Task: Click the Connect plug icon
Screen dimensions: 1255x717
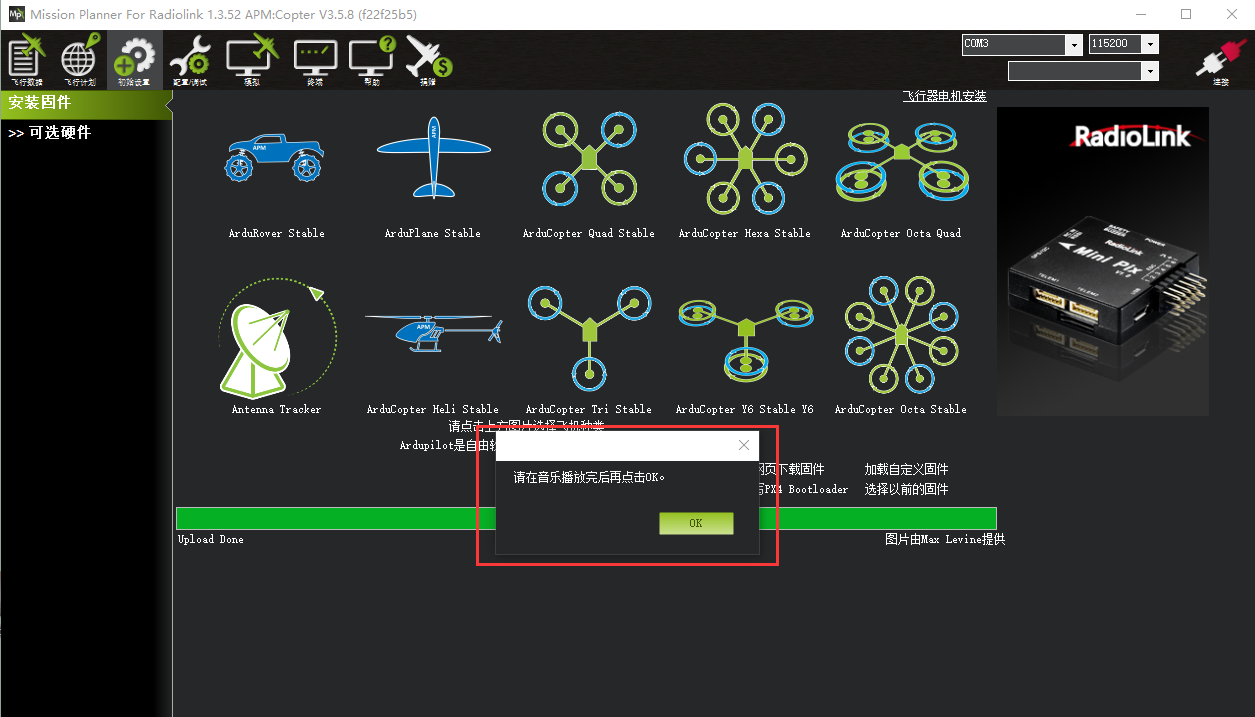Action: pyautogui.click(x=1219, y=62)
